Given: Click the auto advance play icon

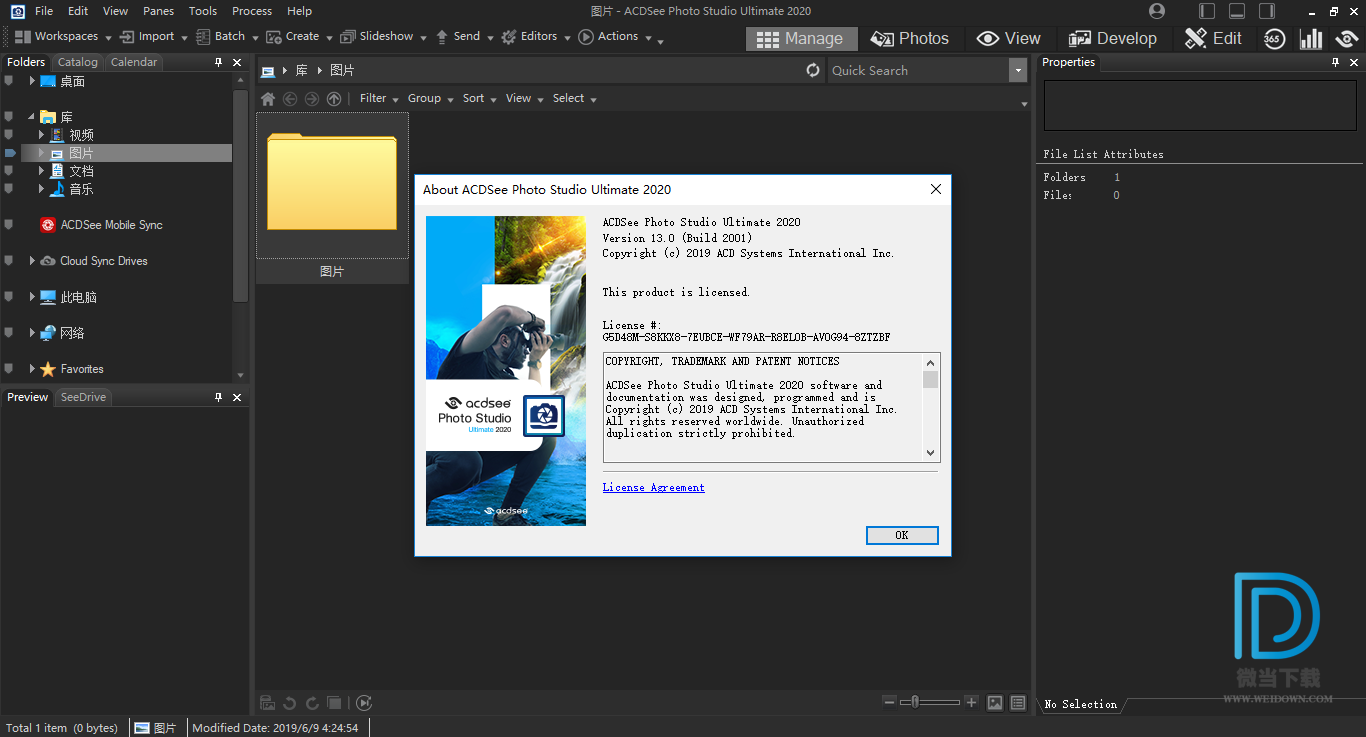Looking at the screenshot, I should (364, 703).
